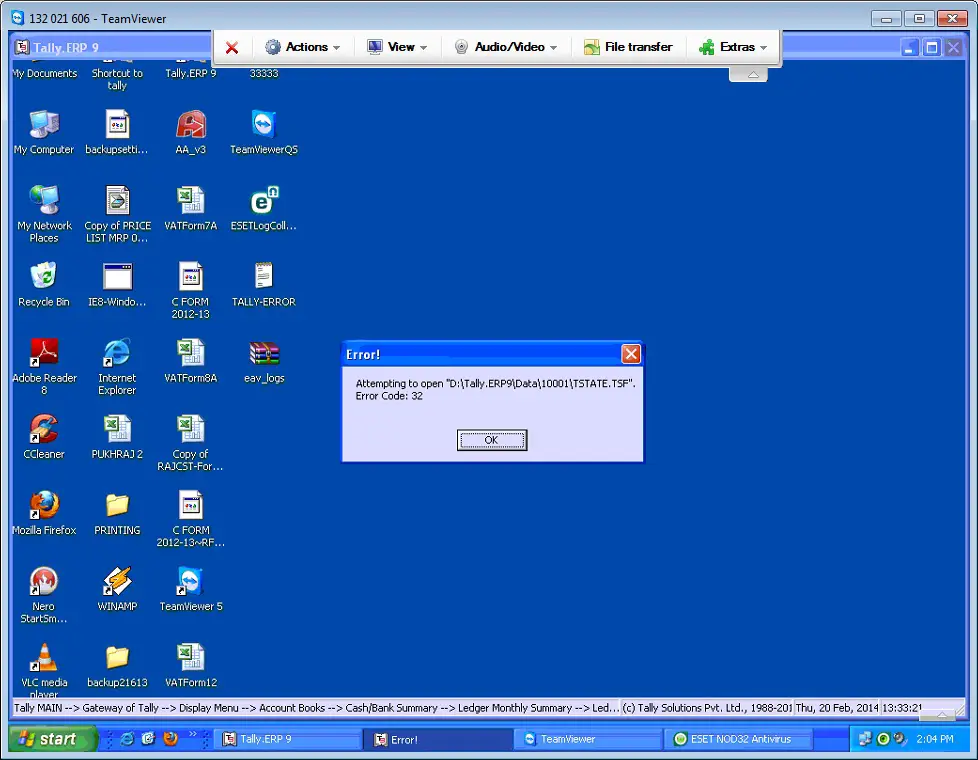Open the TeamViewer Actions dropdown menu

click(x=303, y=47)
